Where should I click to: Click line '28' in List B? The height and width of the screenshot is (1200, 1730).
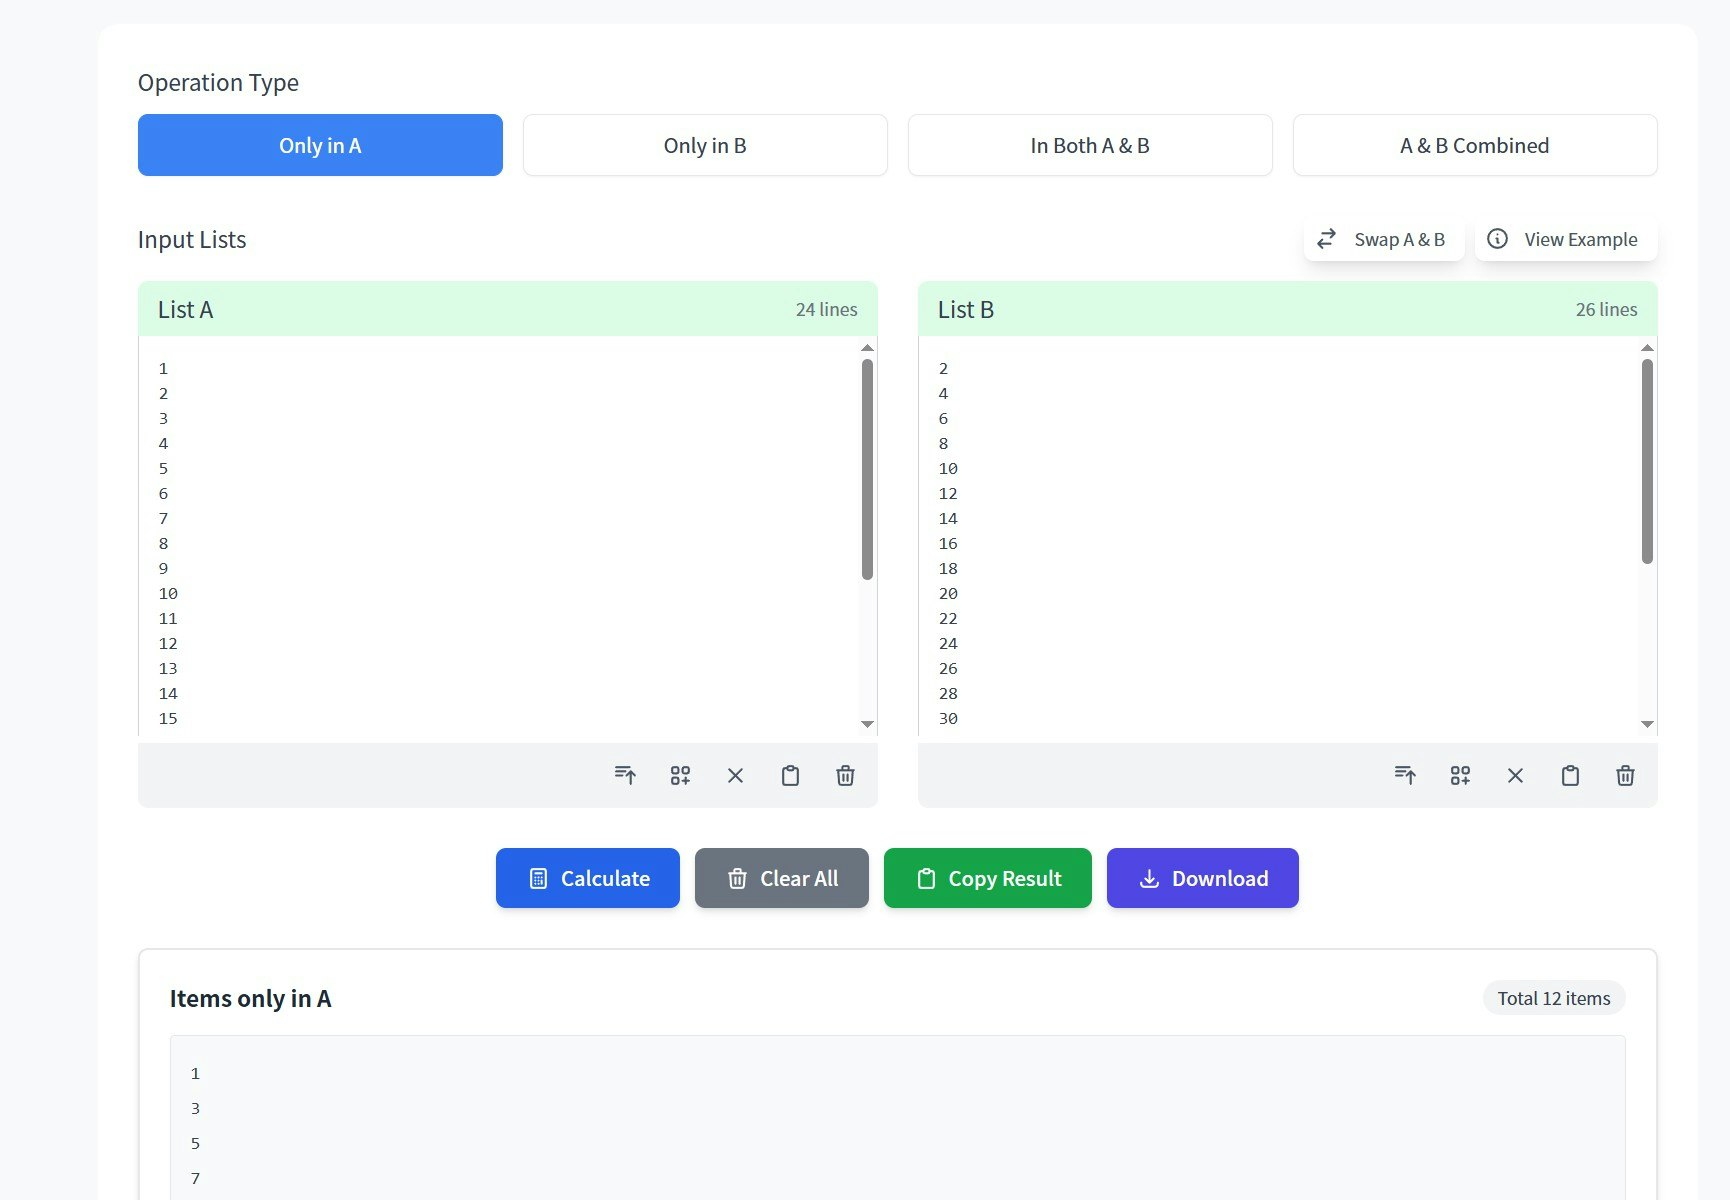pos(948,693)
